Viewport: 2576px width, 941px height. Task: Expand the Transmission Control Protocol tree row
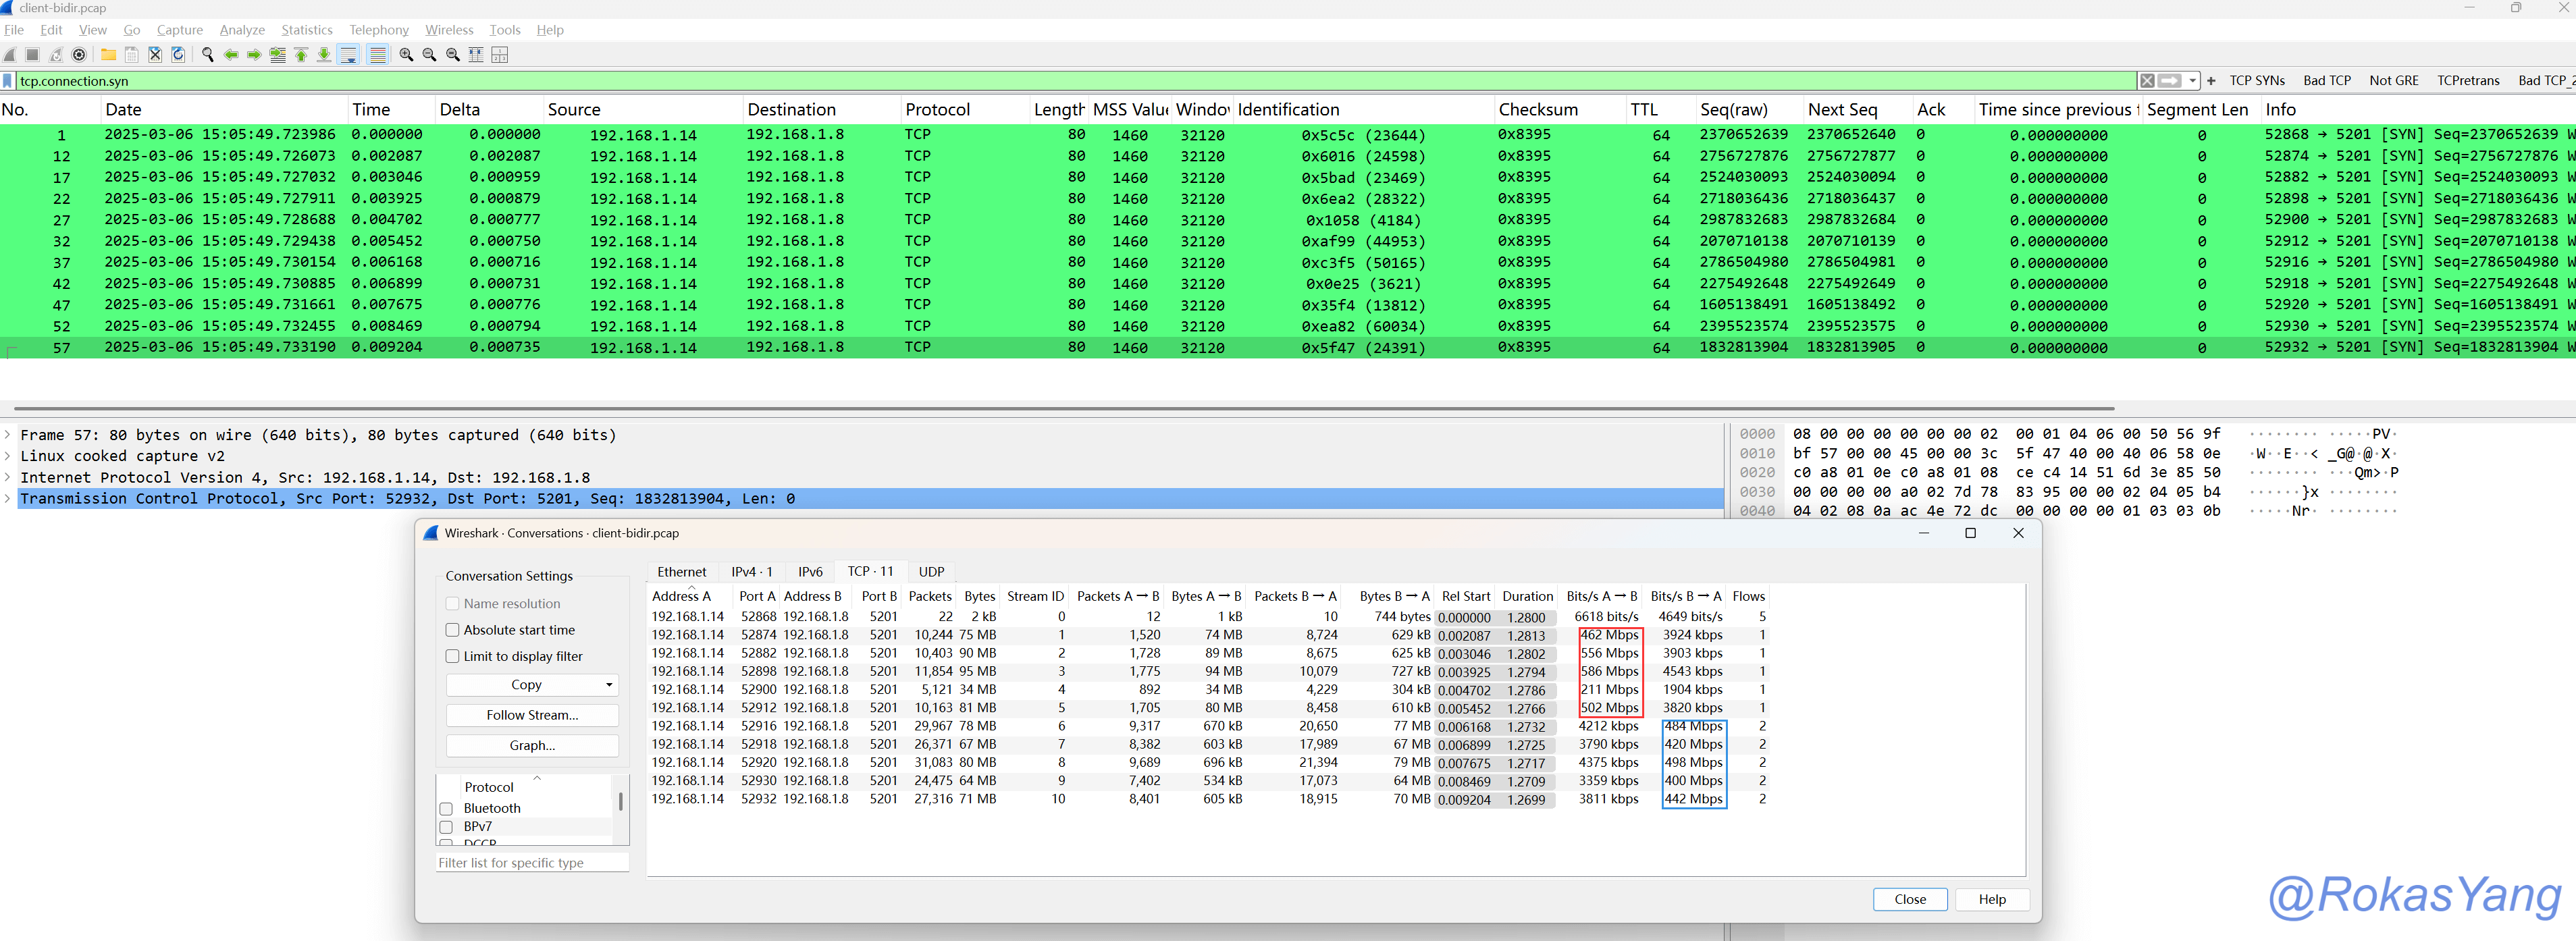point(8,498)
